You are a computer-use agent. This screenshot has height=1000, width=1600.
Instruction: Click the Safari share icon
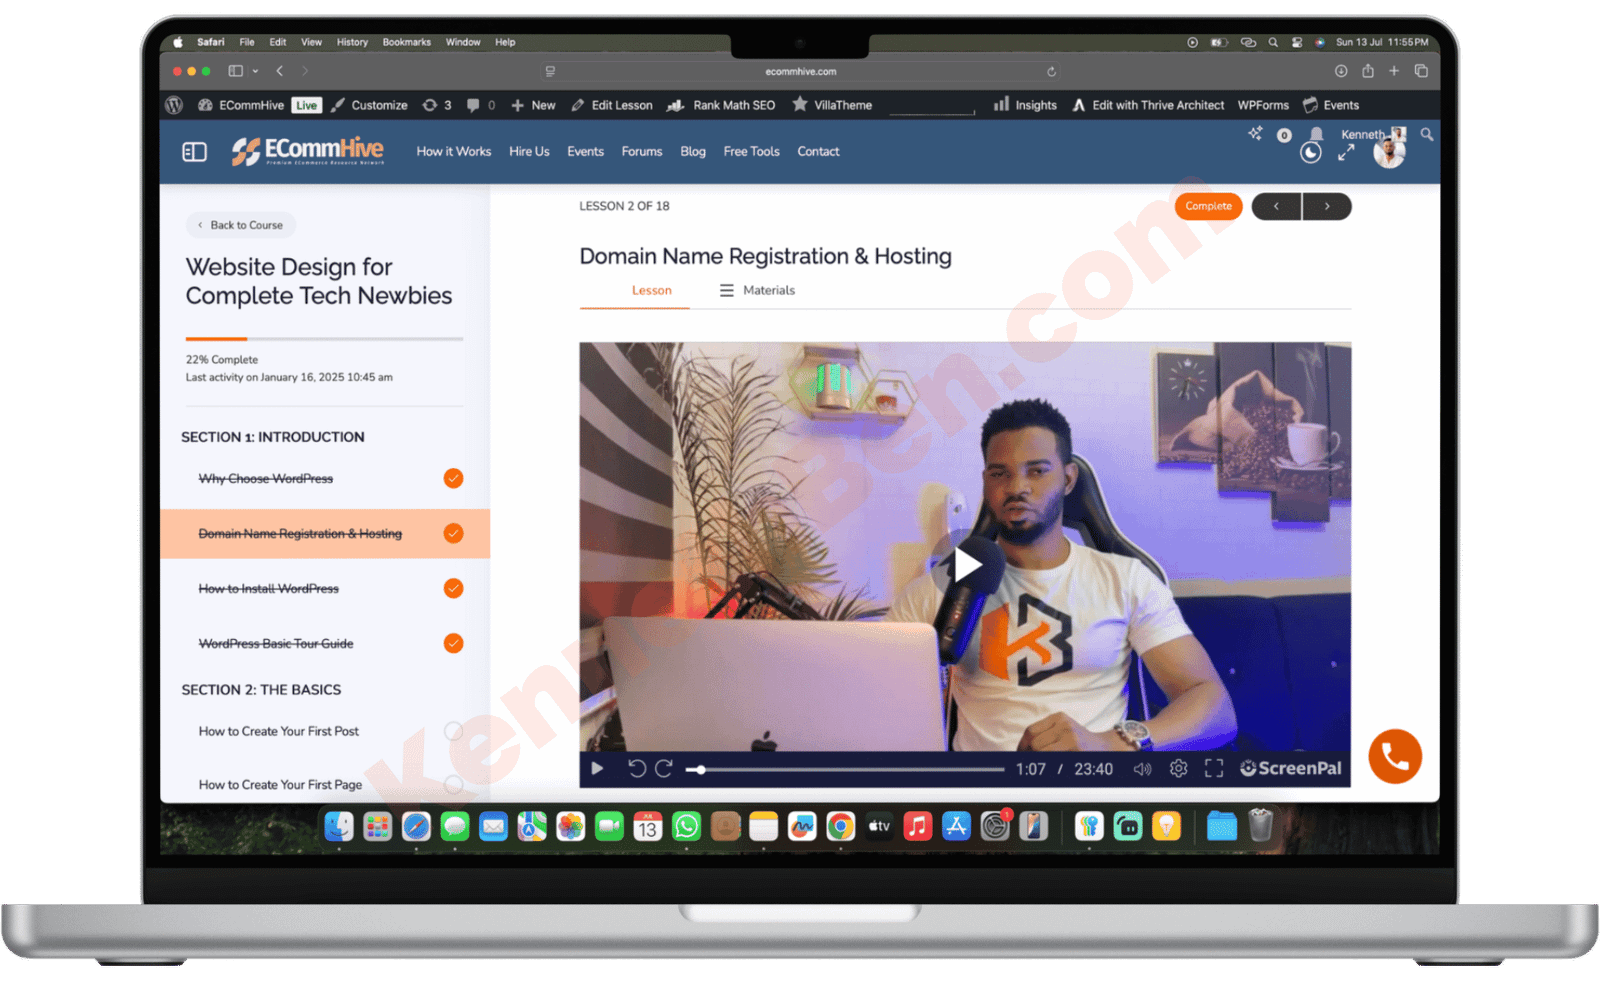[1367, 71]
